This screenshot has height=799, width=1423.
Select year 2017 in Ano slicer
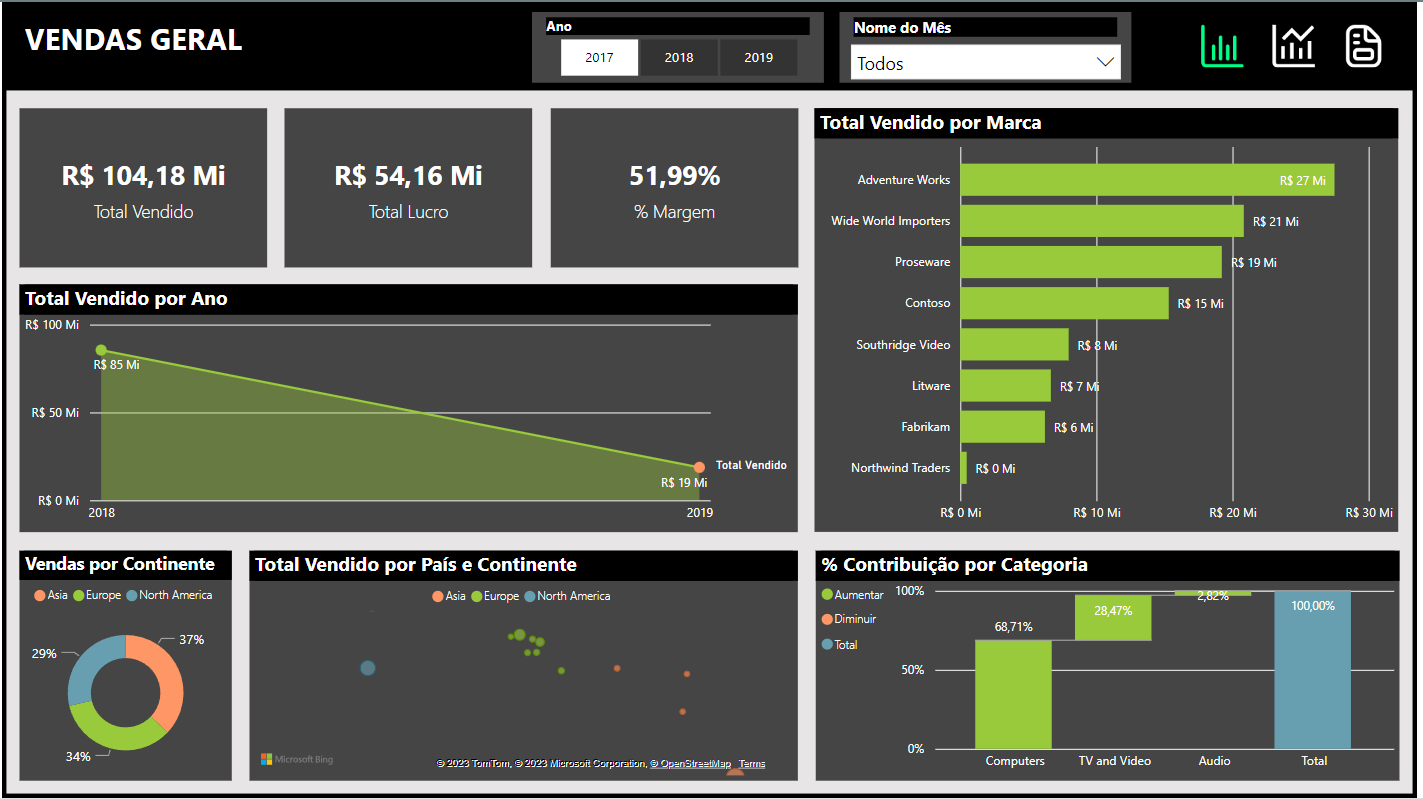(x=599, y=58)
